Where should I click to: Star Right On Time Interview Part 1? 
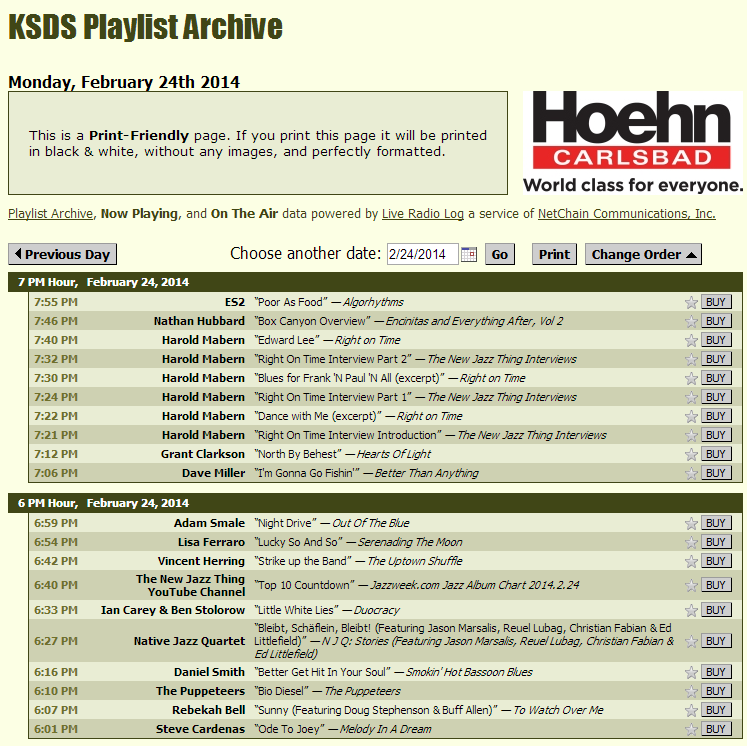pyautogui.click(x=691, y=398)
